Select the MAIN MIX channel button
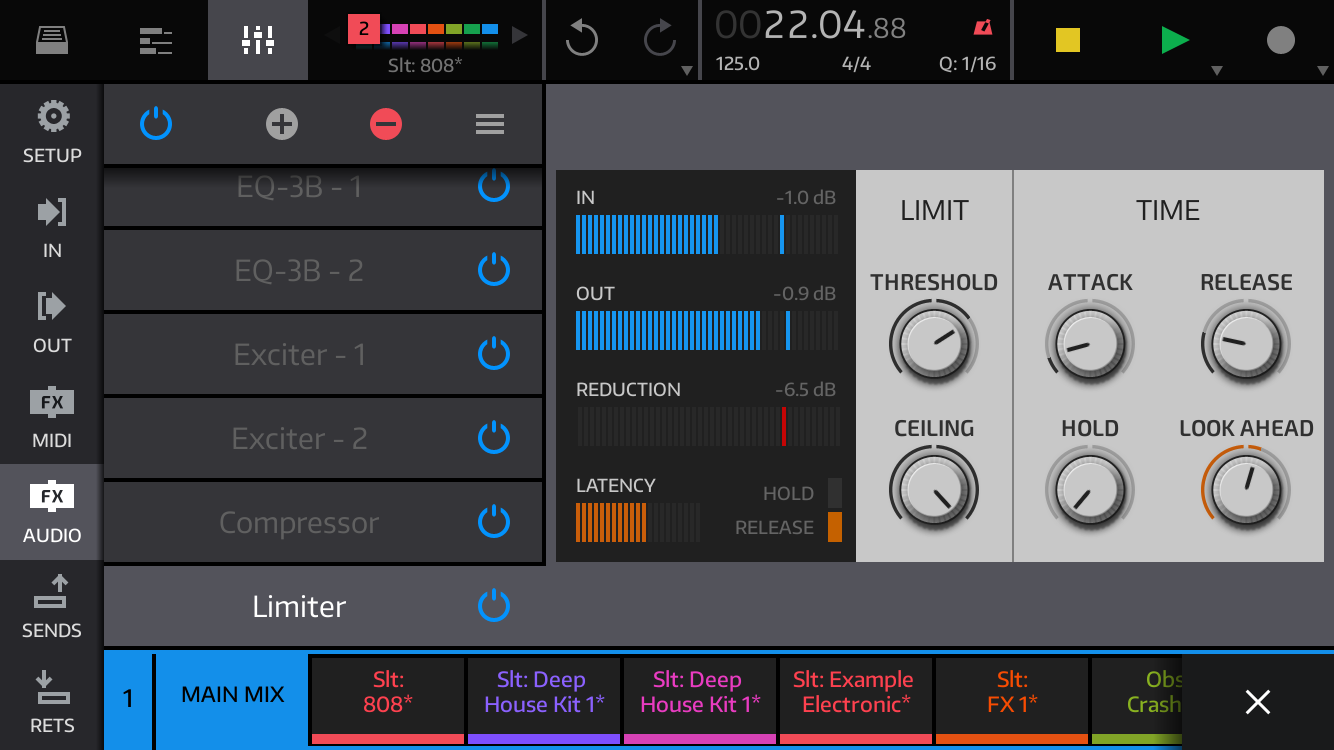The width and height of the screenshot is (1334, 750). 232,694
